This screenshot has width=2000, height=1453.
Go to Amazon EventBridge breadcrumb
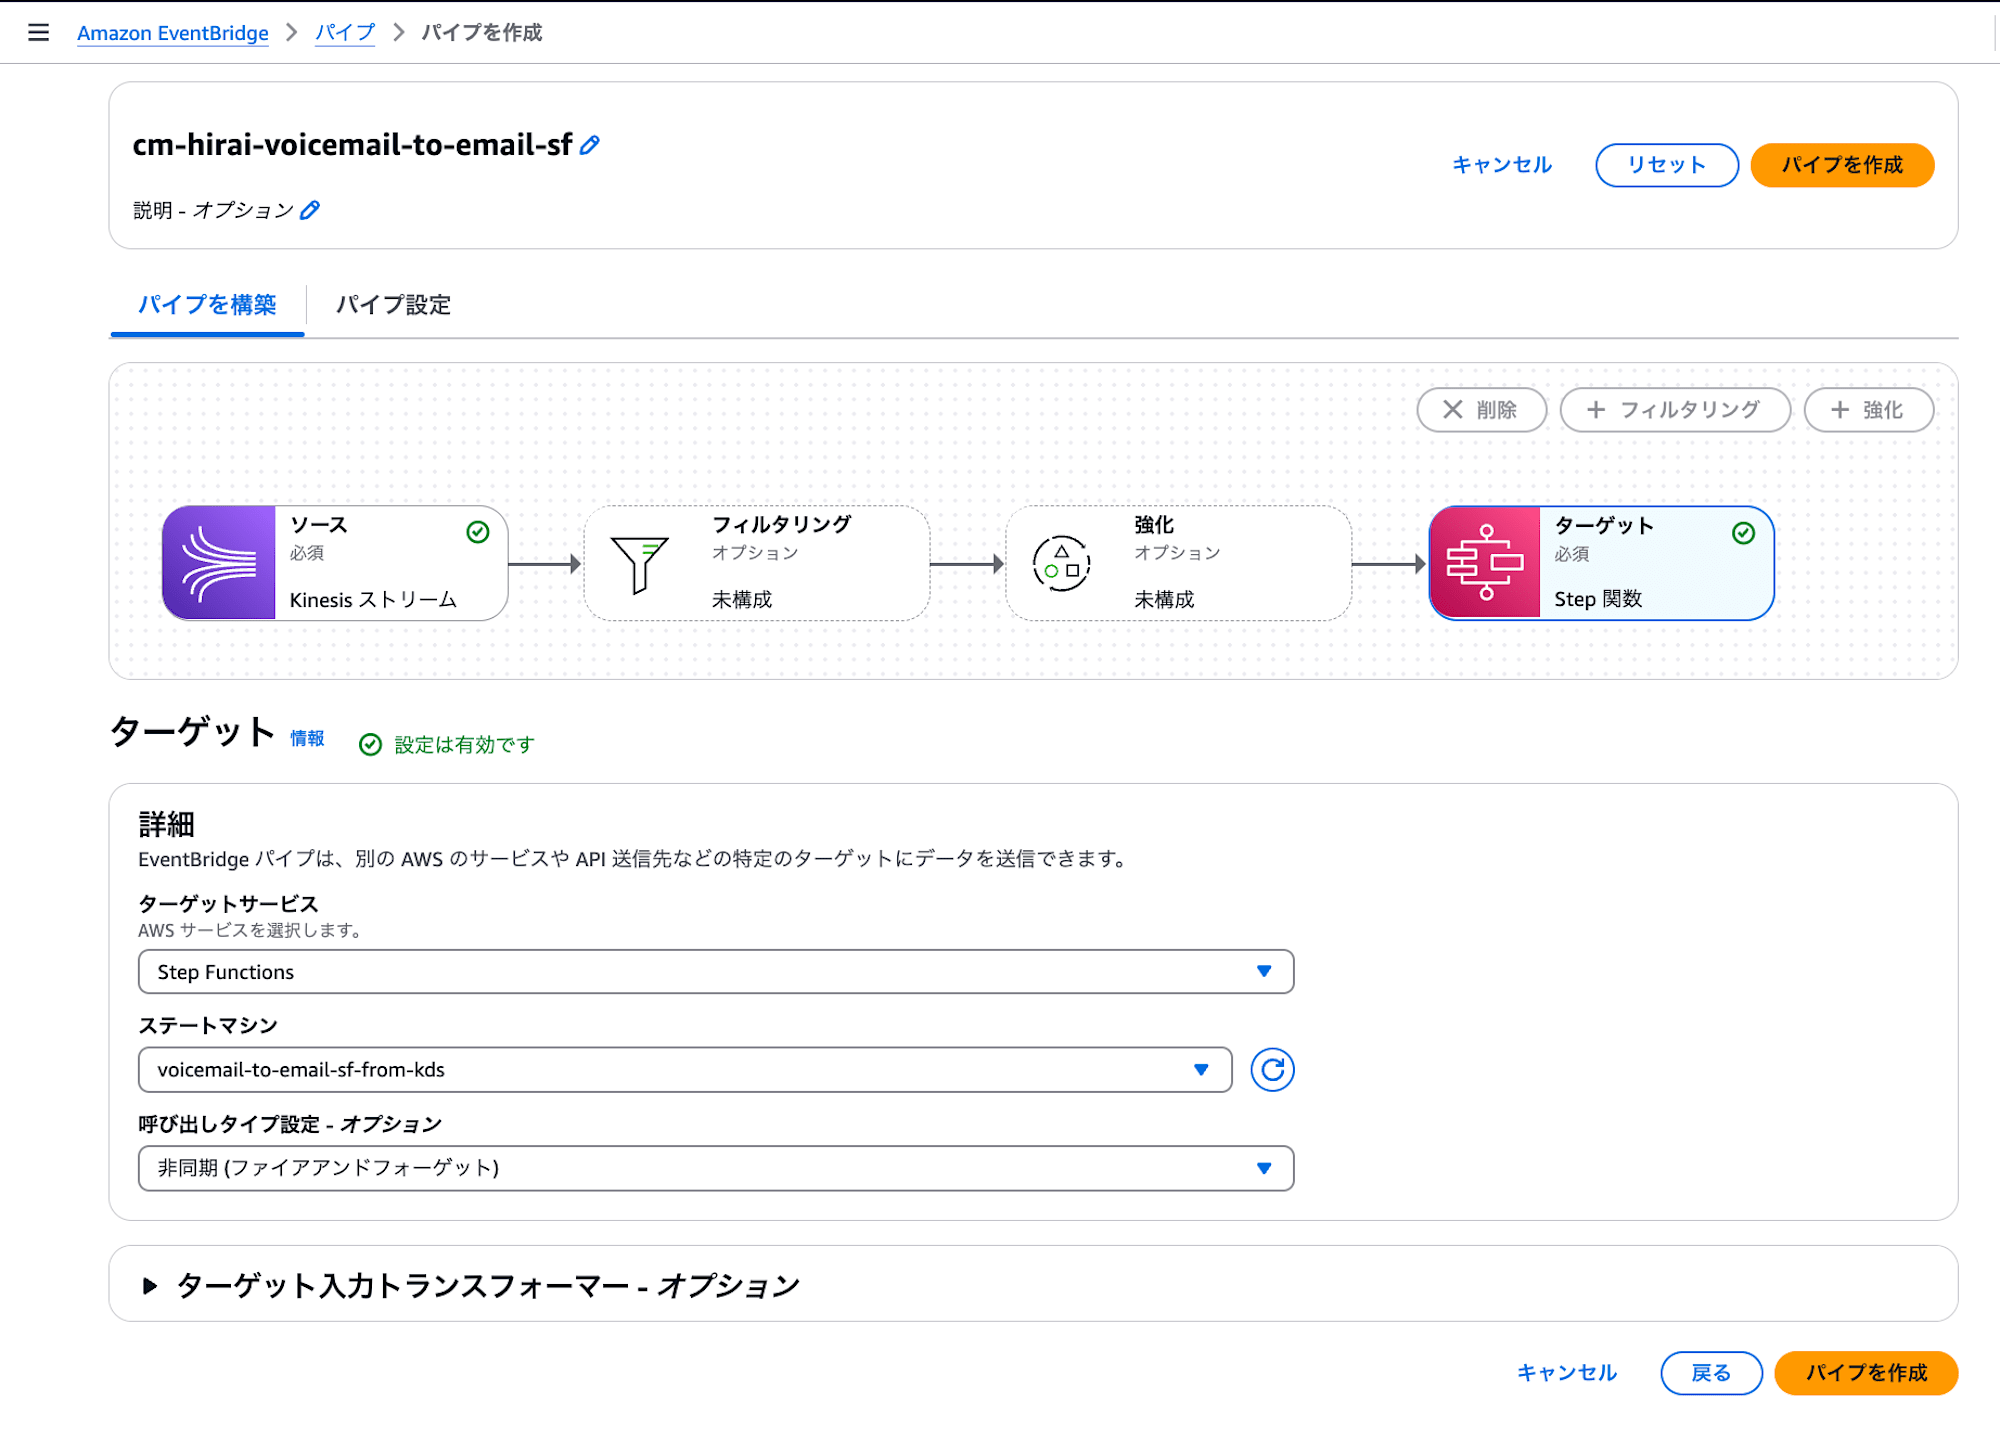click(173, 33)
